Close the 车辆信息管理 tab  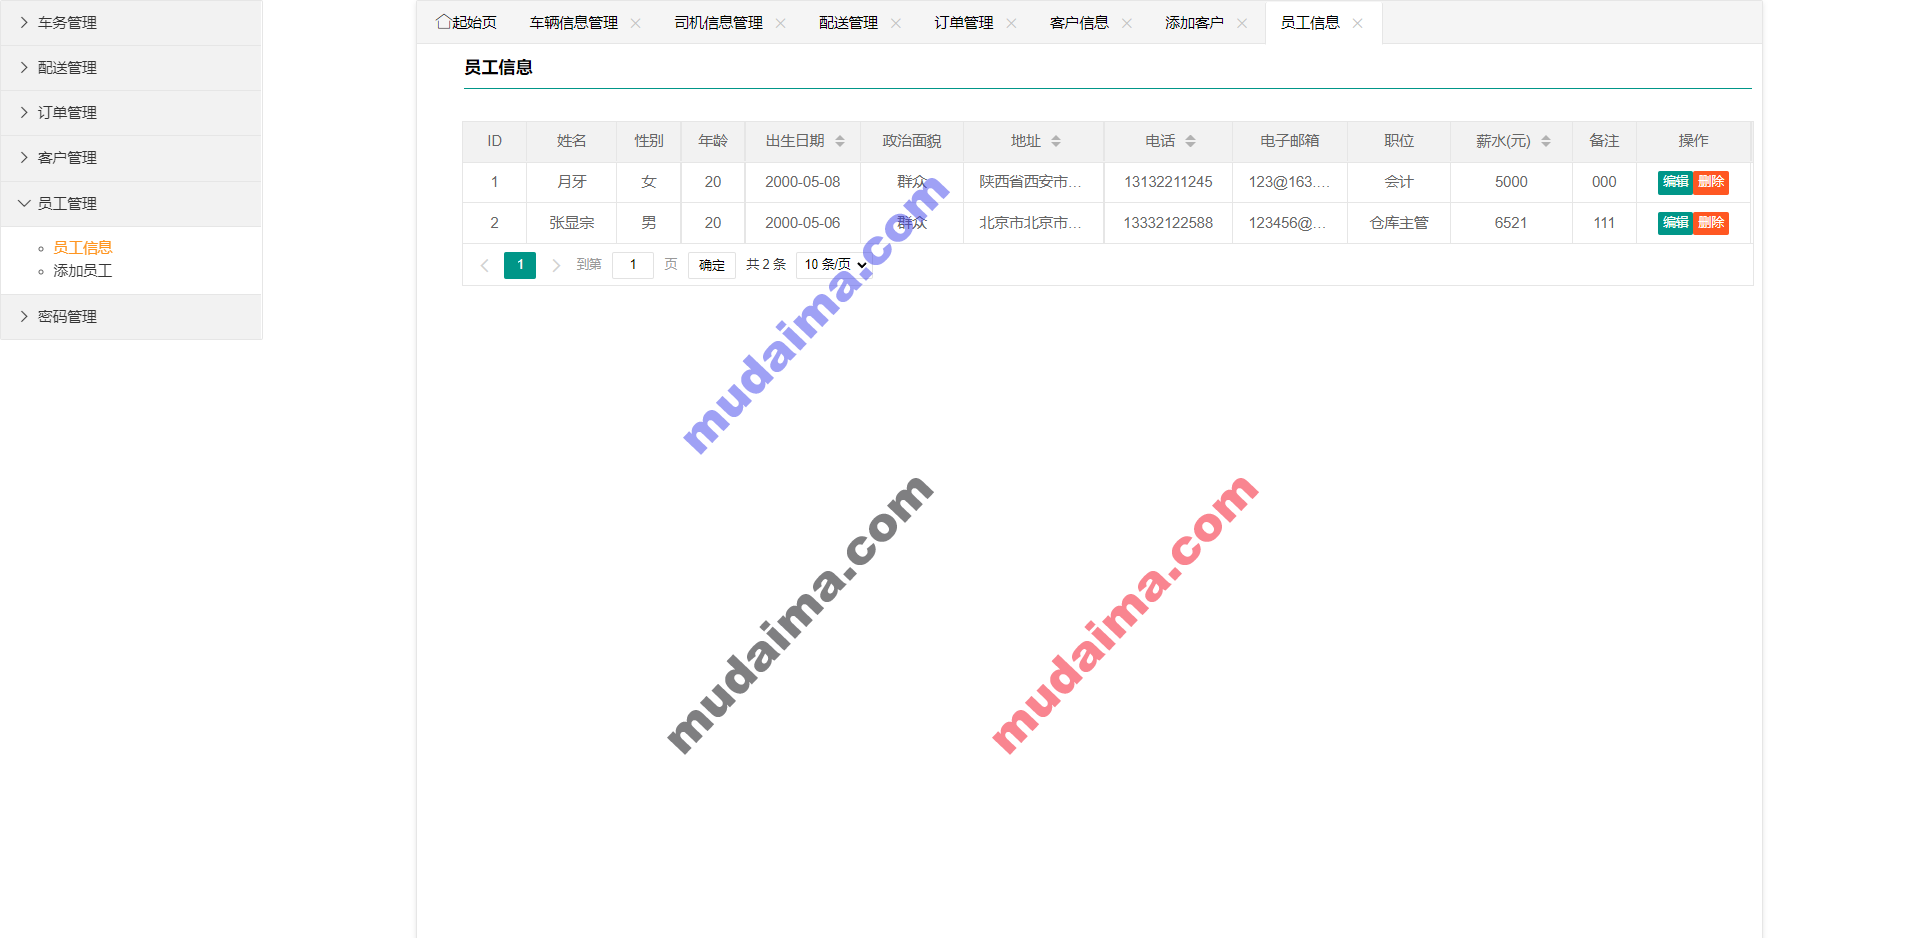[636, 23]
